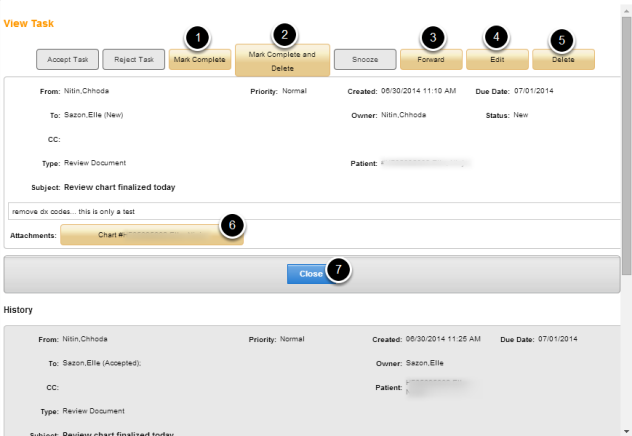Forward the task to someone
632x436 pixels.
[x=431, y=61]
